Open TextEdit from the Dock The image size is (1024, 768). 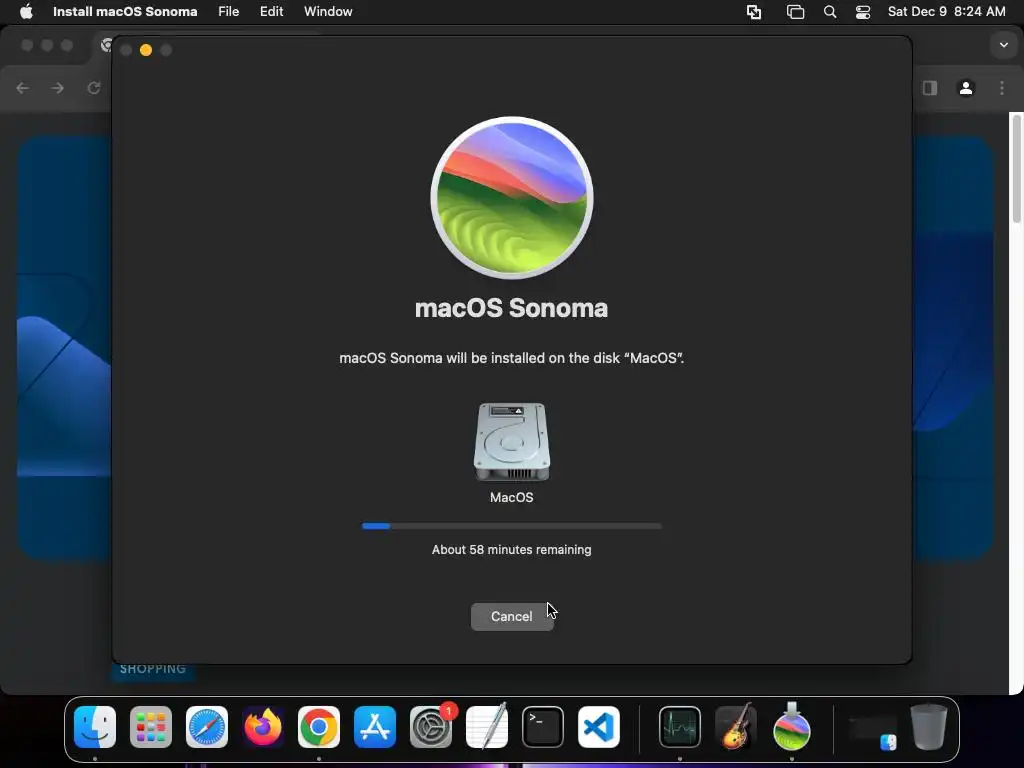487,726
